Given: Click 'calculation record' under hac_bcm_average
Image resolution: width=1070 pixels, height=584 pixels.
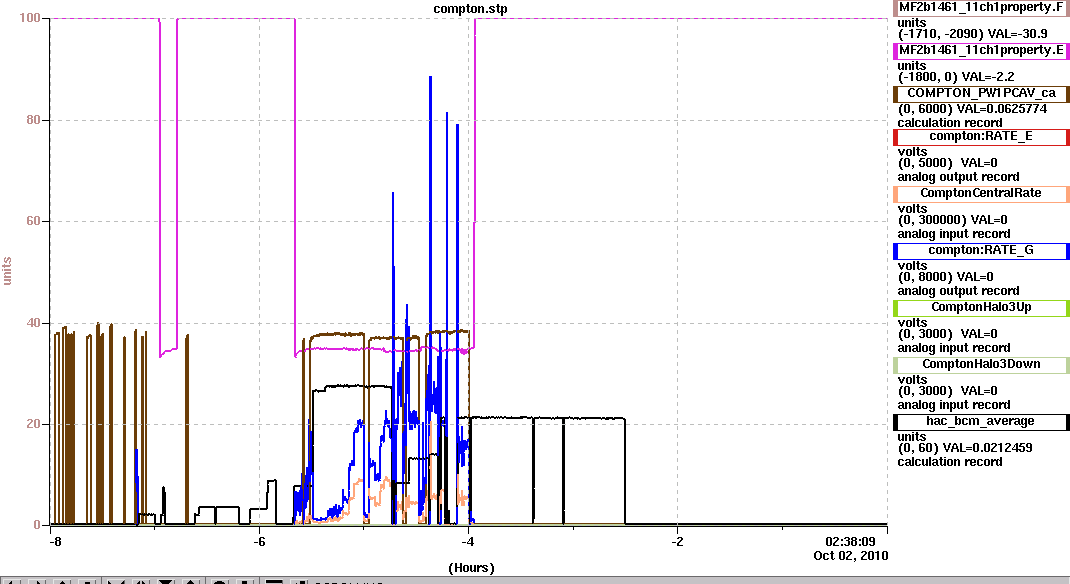Looking at the screenshot, I should tap(949, 462).
